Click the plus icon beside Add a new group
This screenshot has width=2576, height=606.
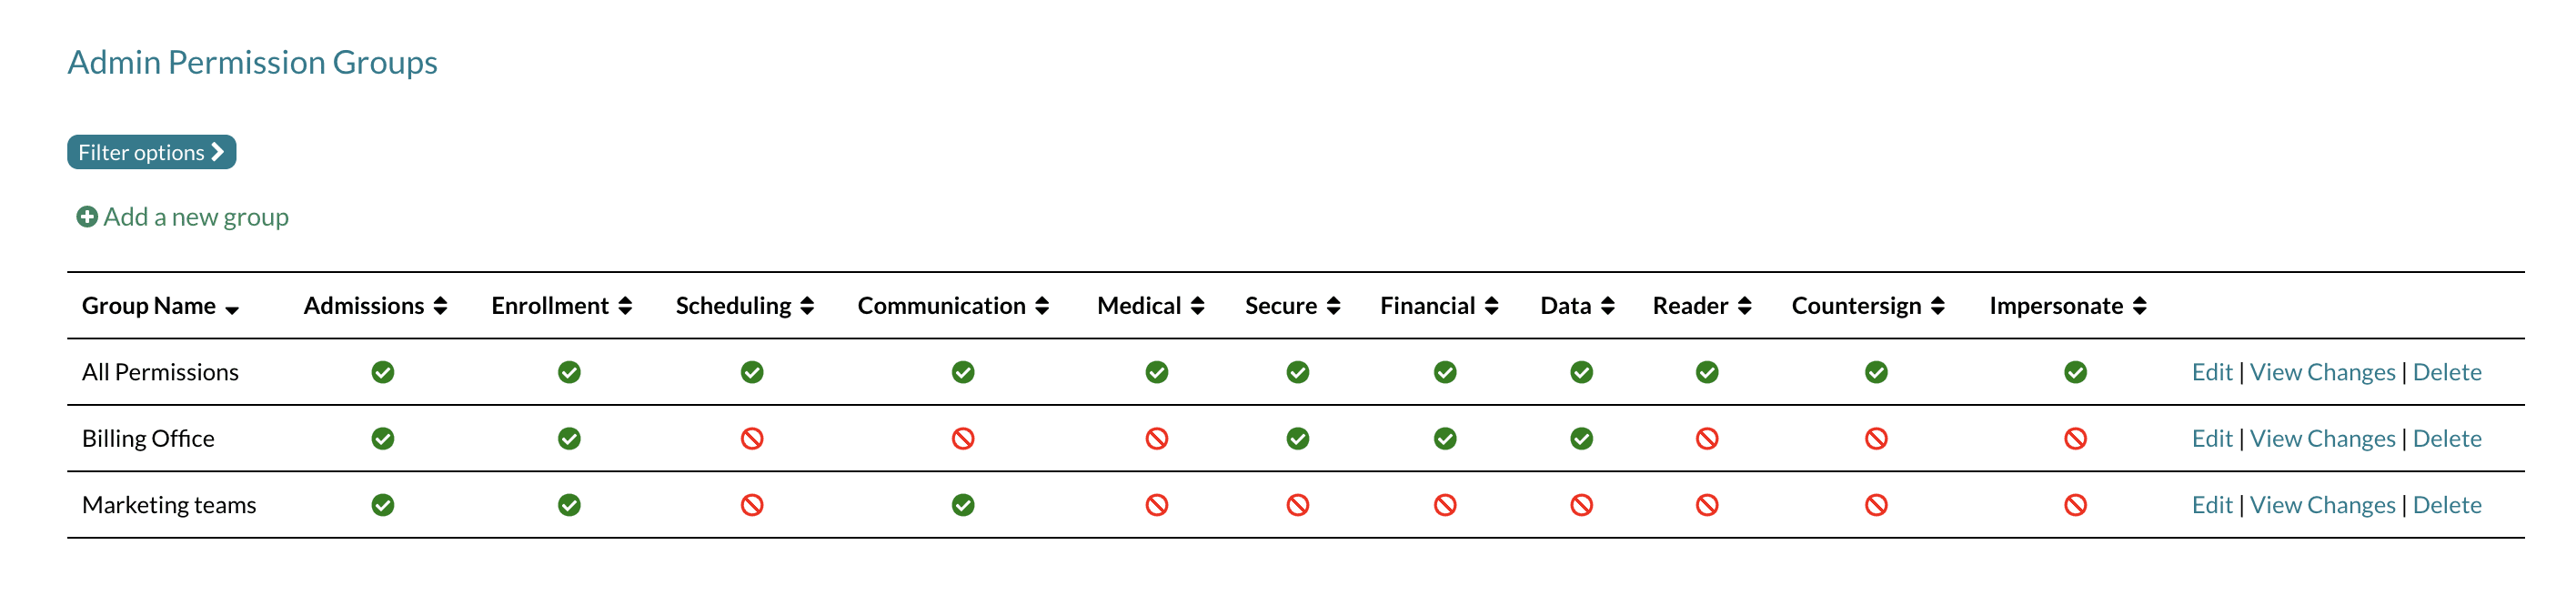(87, 217)
